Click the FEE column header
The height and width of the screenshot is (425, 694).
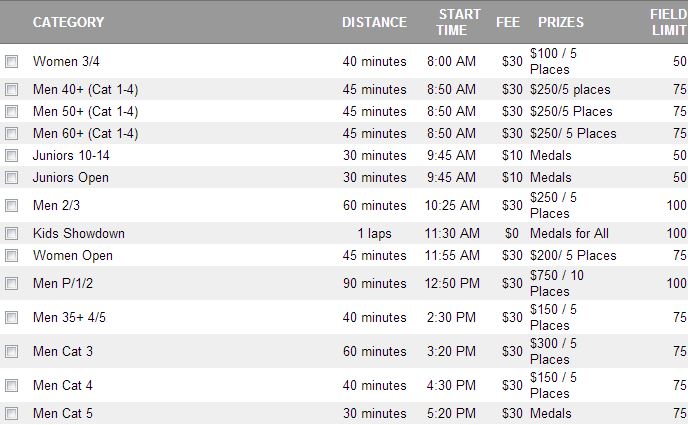pos(508,22)
